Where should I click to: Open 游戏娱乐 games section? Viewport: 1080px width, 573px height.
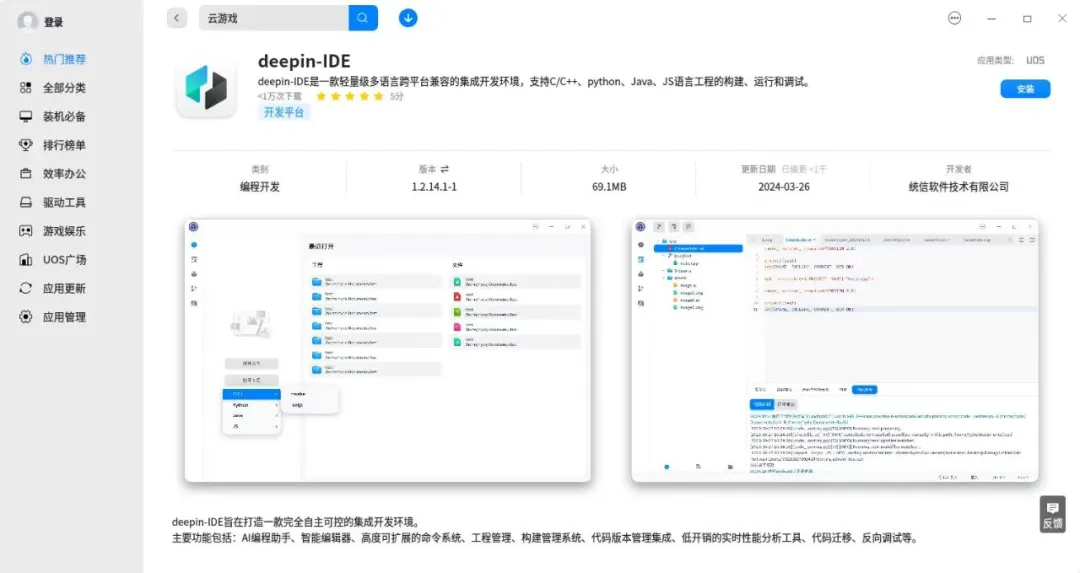64,231
